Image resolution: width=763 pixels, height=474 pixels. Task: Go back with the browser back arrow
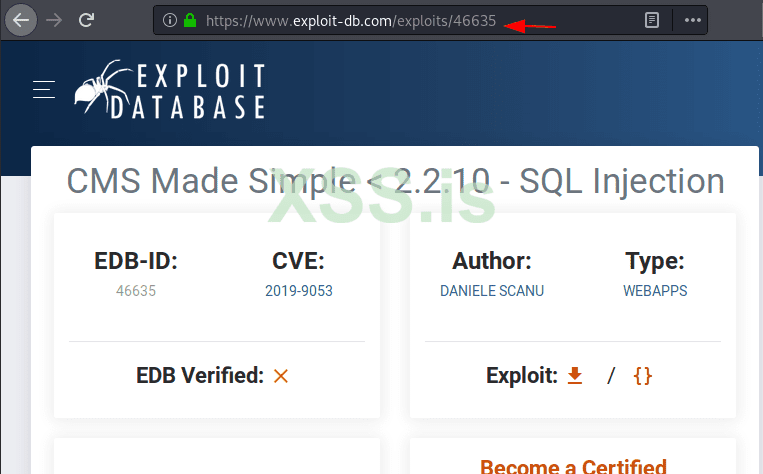click(x=21, y=20)
